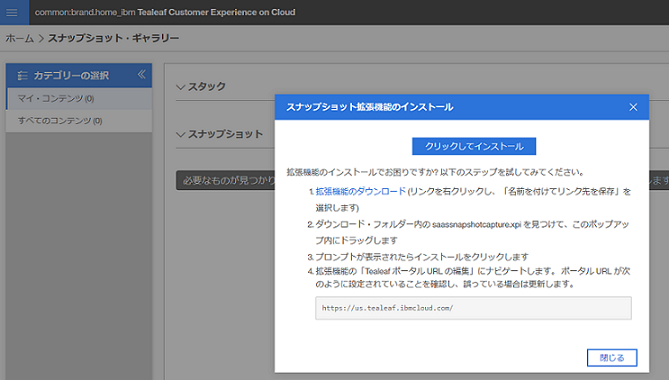Go to ホーム breadcrumb

20,38
